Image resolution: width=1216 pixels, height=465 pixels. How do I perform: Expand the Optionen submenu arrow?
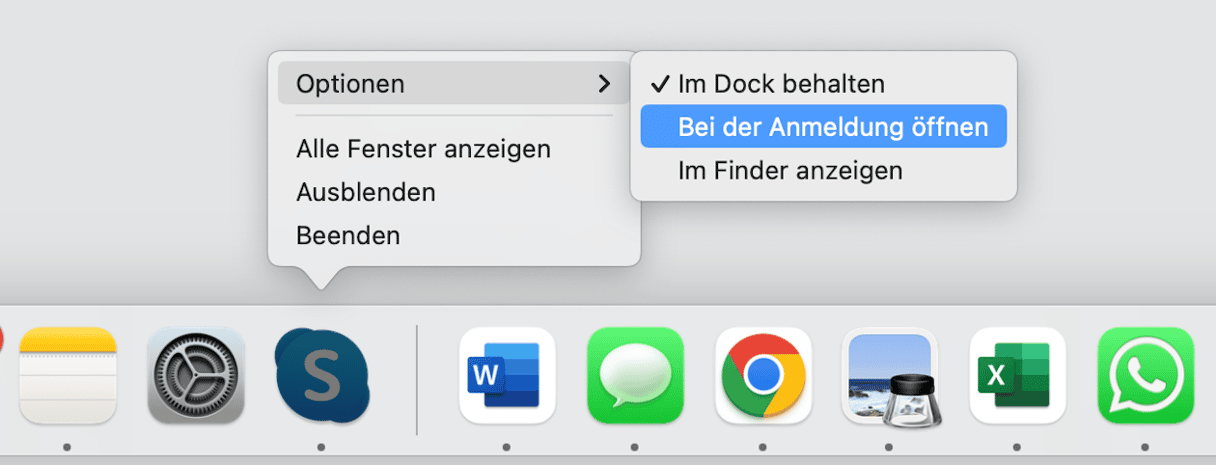pos(603,84)
